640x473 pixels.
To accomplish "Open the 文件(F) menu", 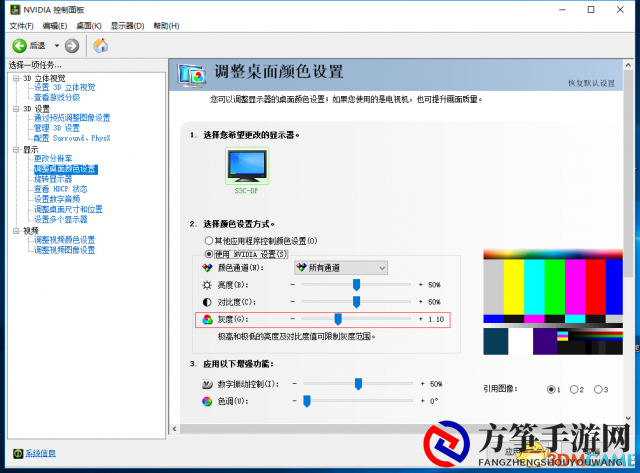I will click(21, 26).
